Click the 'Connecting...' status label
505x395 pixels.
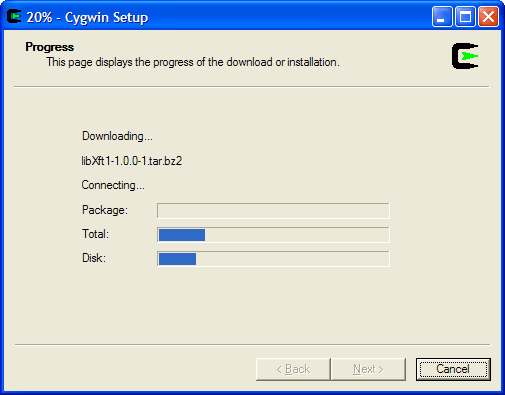pos(113,185)
